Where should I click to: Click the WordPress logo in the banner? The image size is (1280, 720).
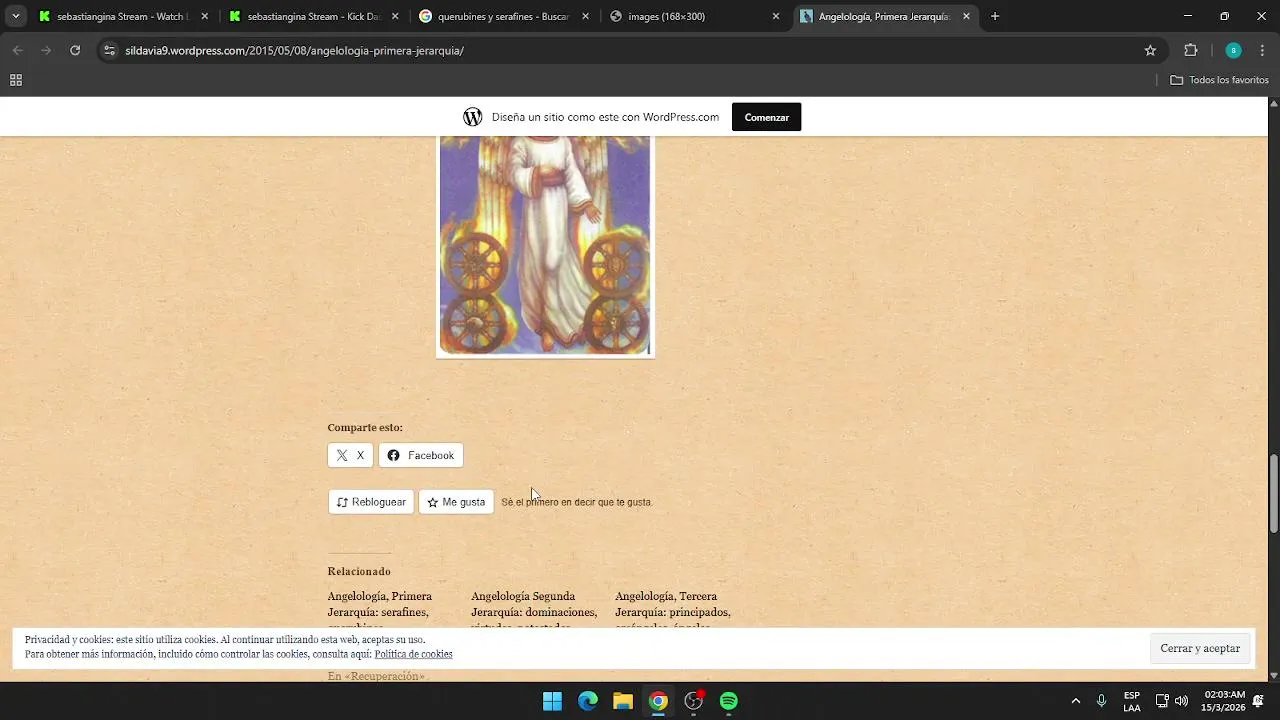[473, 117]
